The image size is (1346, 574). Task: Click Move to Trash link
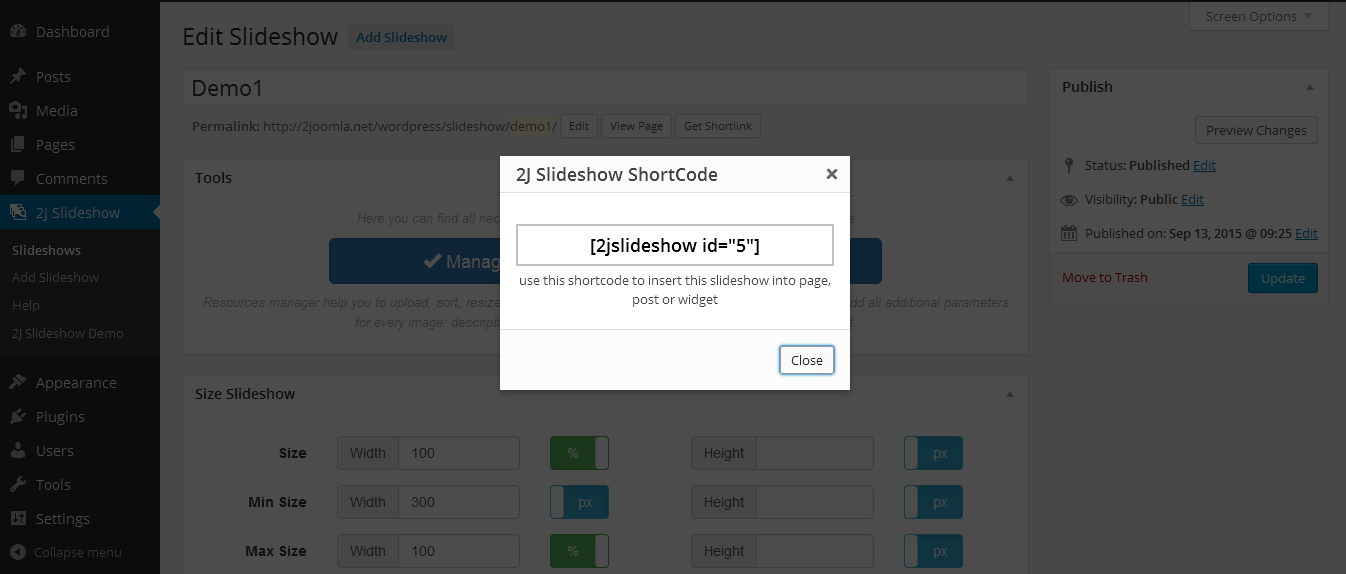click(1105, 277)
